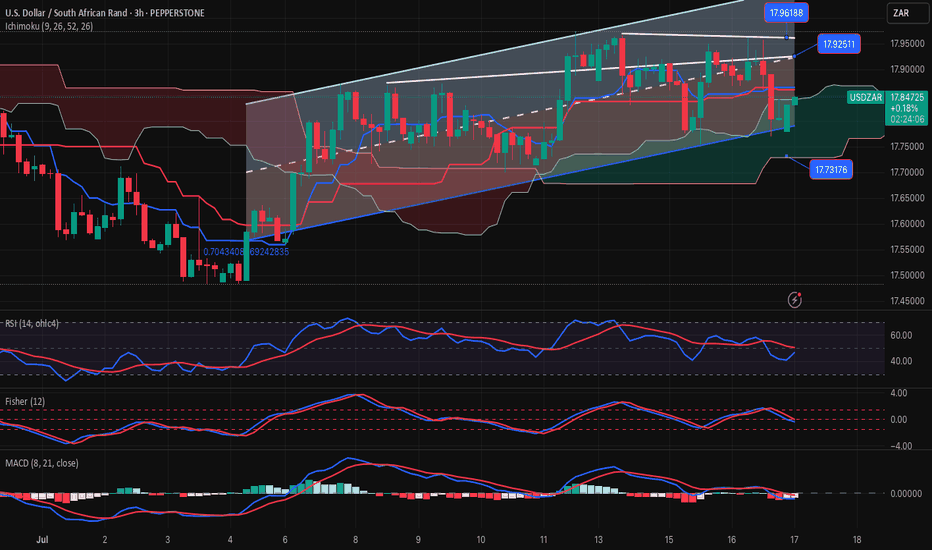
Task: Click the Jul date label on time axis
Action: (x=42, y=539)
